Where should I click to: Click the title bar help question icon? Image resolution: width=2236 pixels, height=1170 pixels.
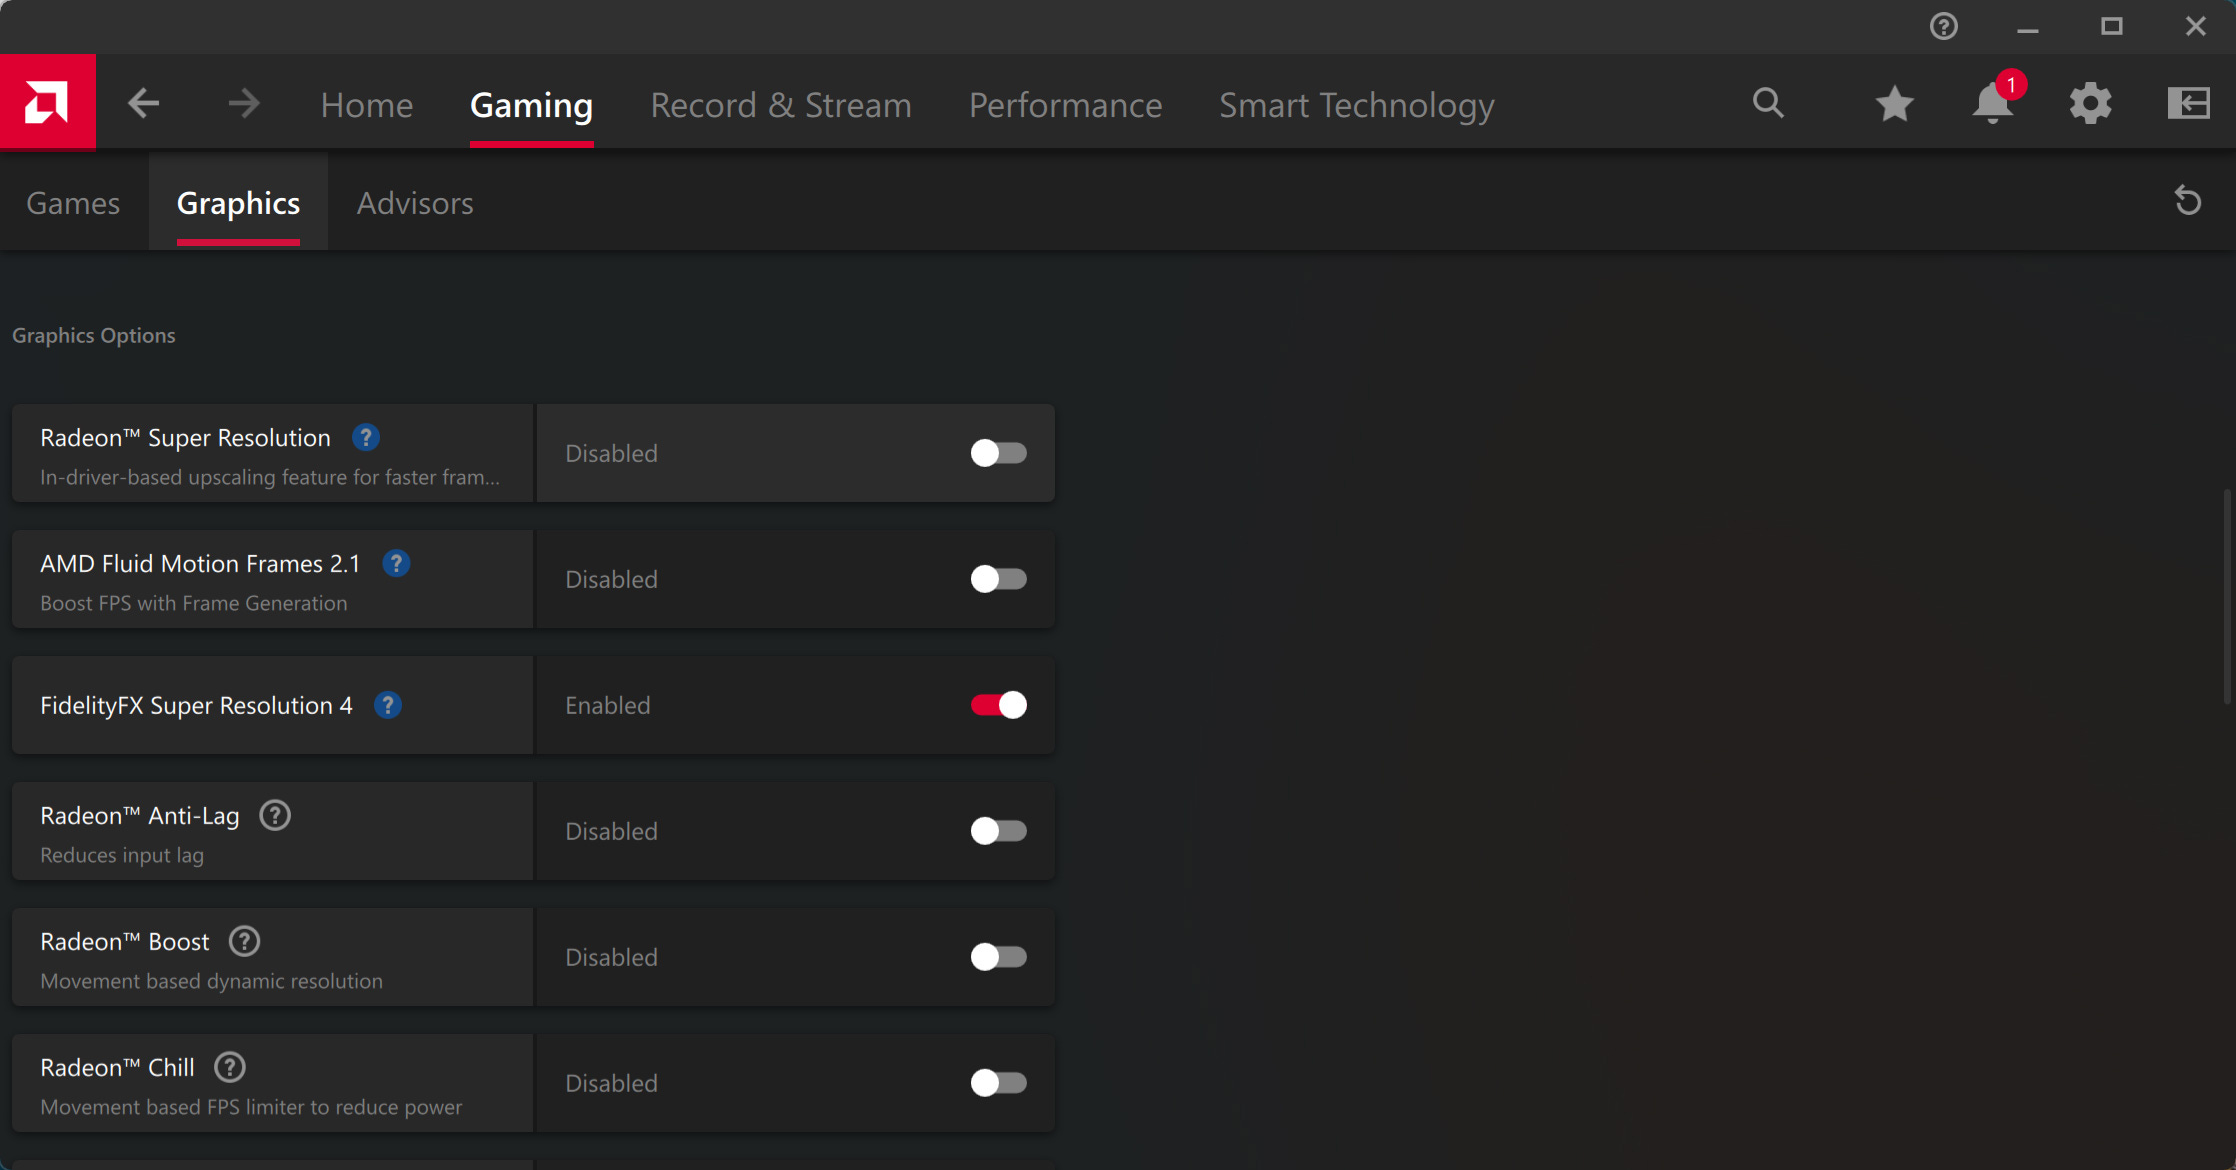(1943, 26)
